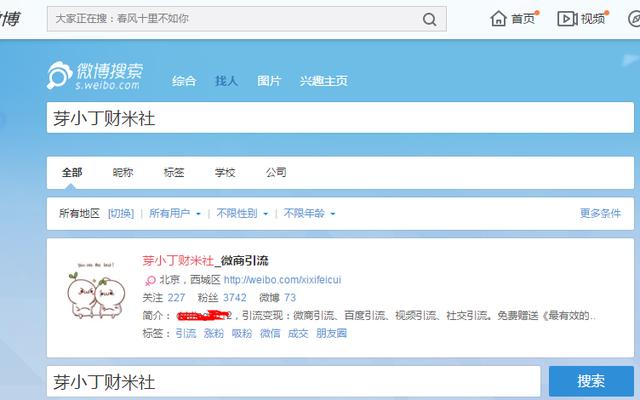640x400 pixels.
Task: Click the 引流 tag
Action: coord(186,333)
